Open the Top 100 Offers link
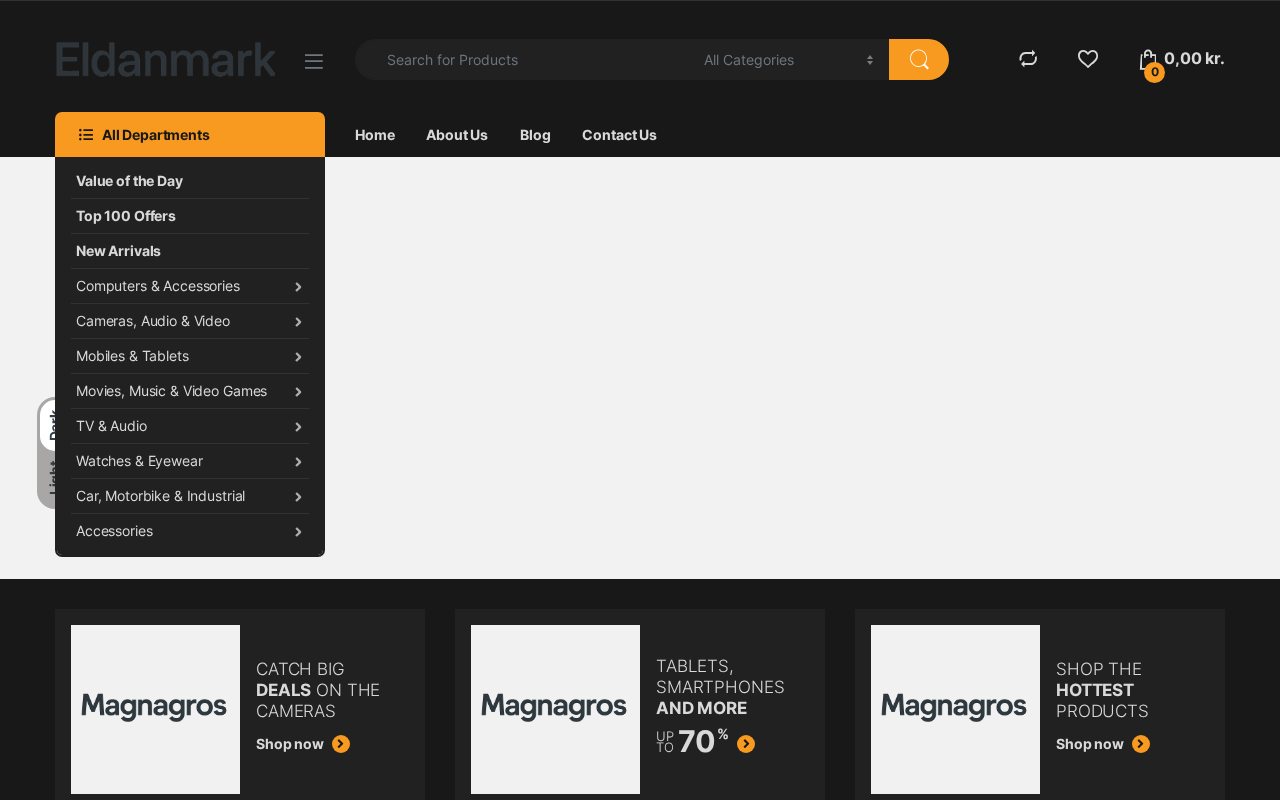Screen dimensions: 1280x800 tap(126, 216)
